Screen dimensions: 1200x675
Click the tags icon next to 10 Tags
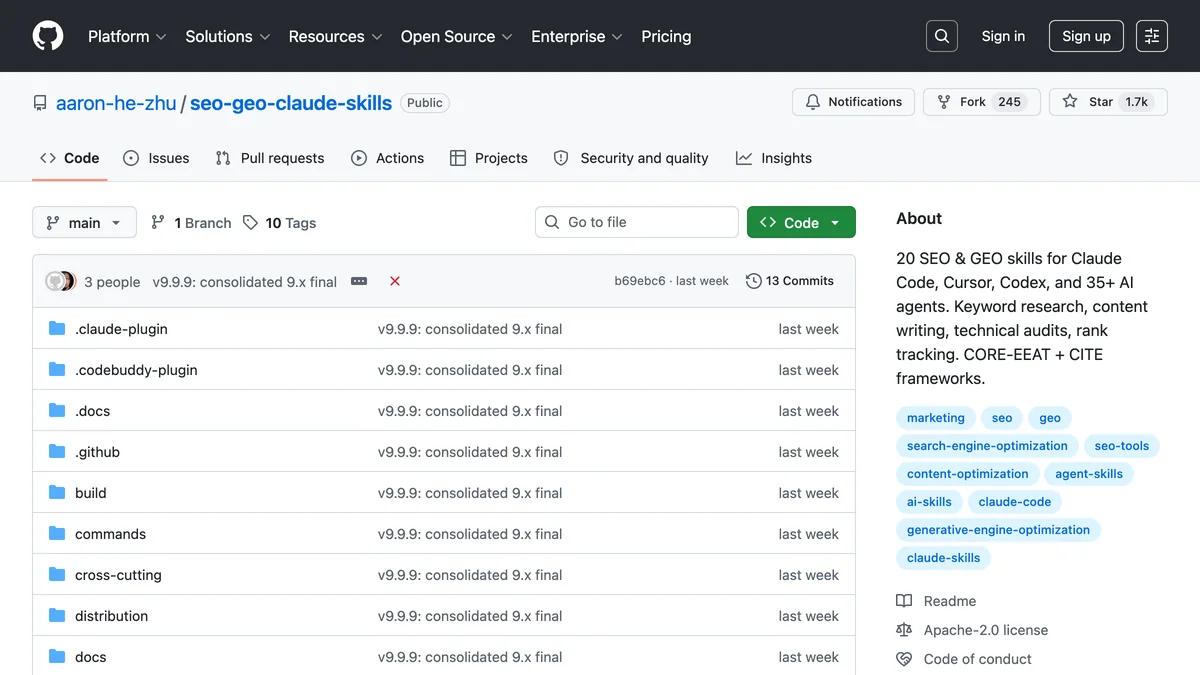(250, 222)
